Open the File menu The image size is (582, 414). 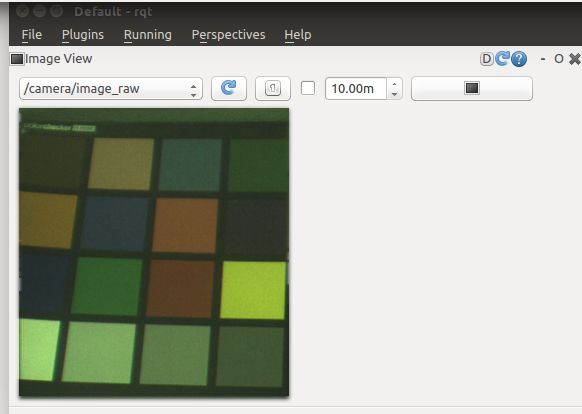pos(32,35)
